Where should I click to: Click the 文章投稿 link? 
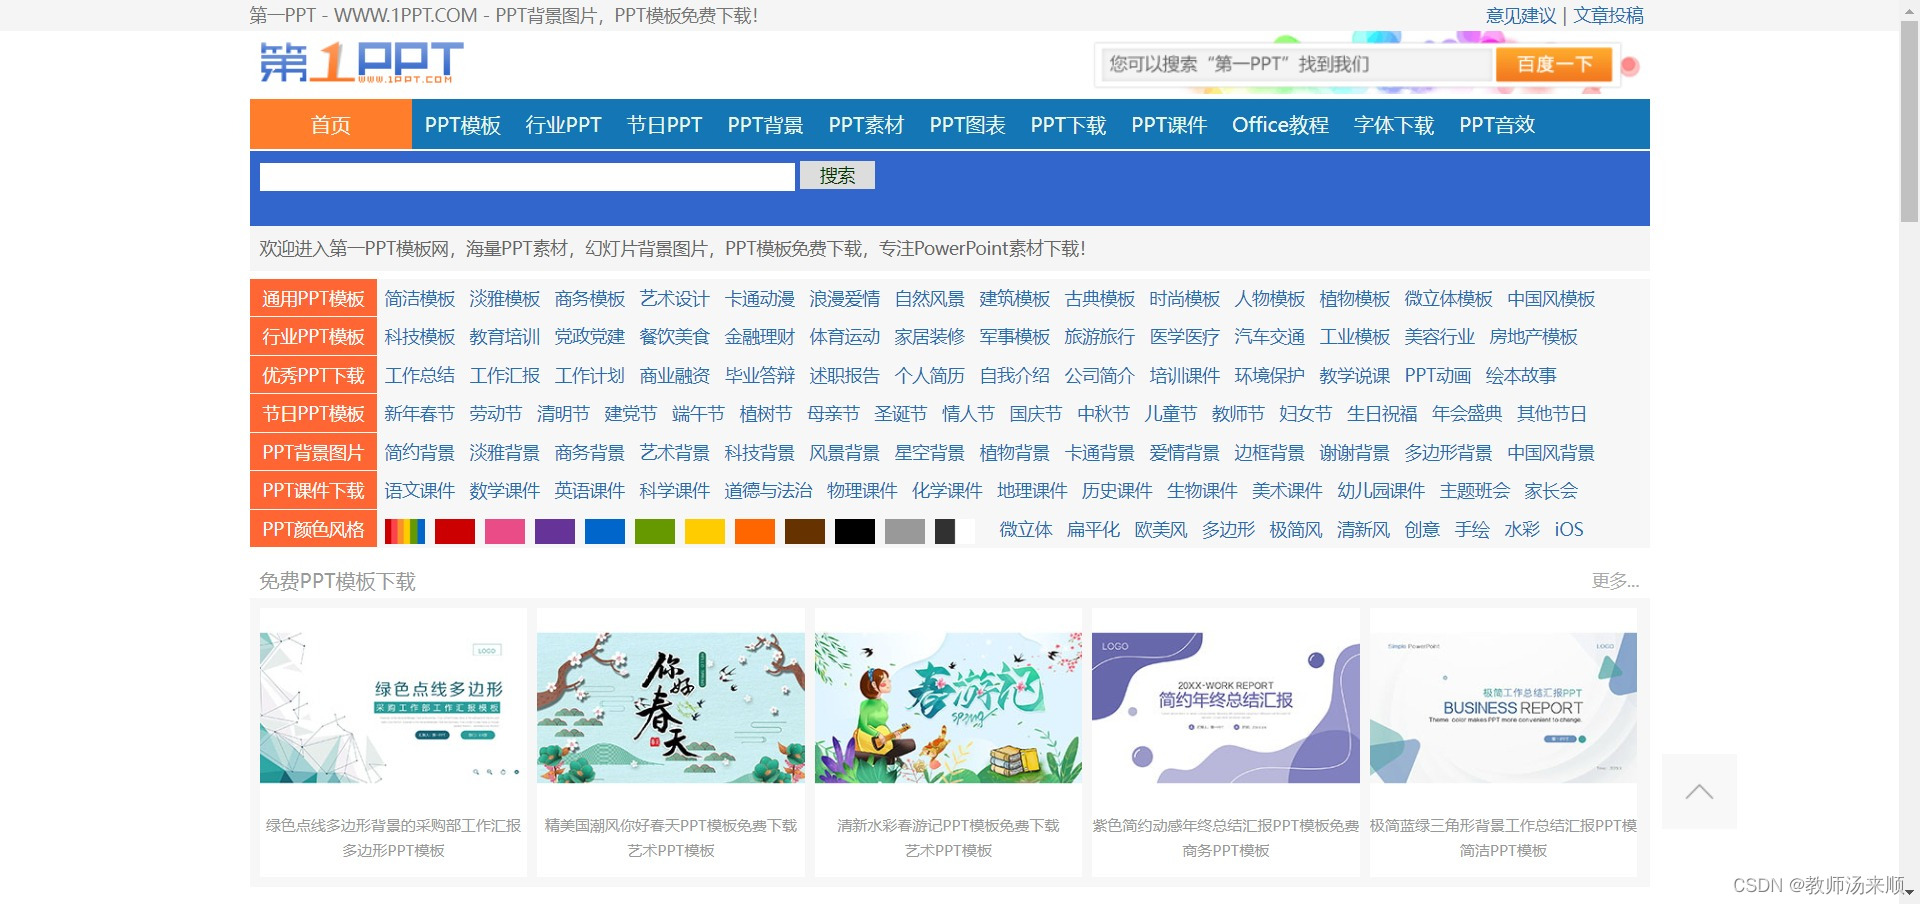[x=1607, y=15]
